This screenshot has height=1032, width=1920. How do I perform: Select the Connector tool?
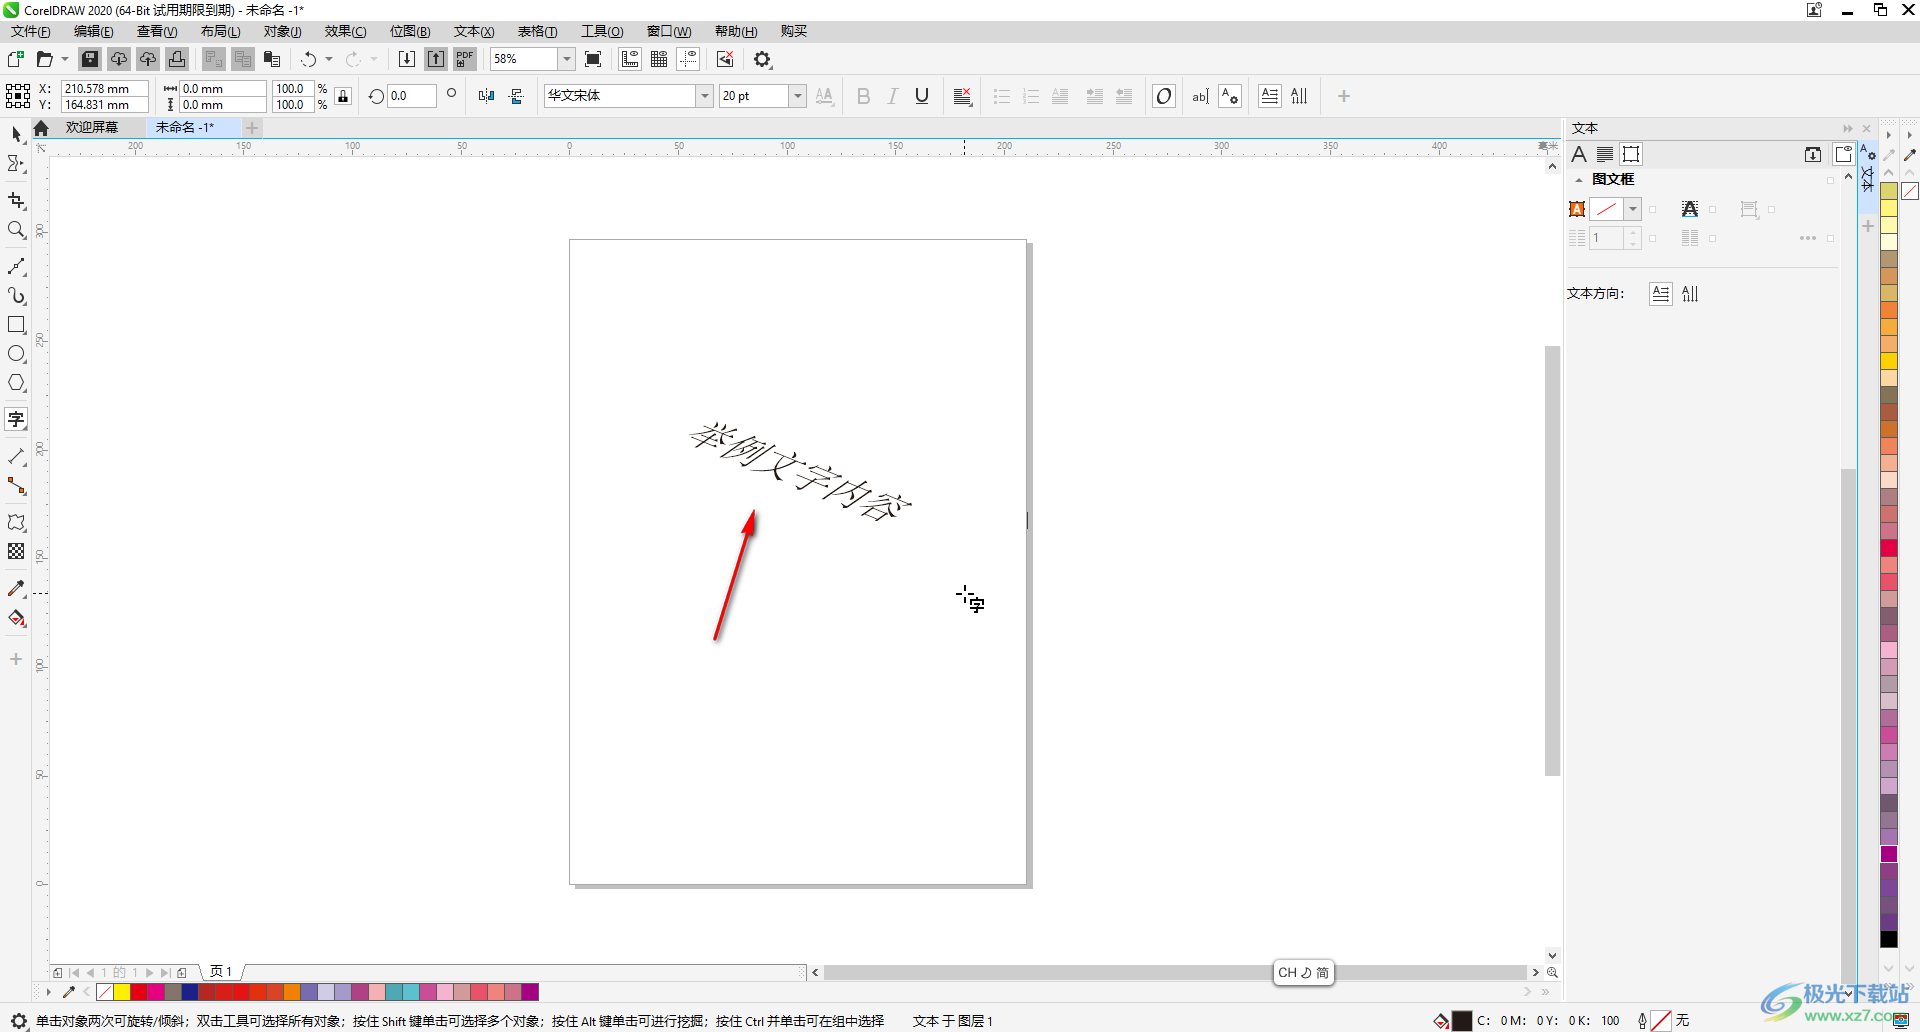(16, 486)
